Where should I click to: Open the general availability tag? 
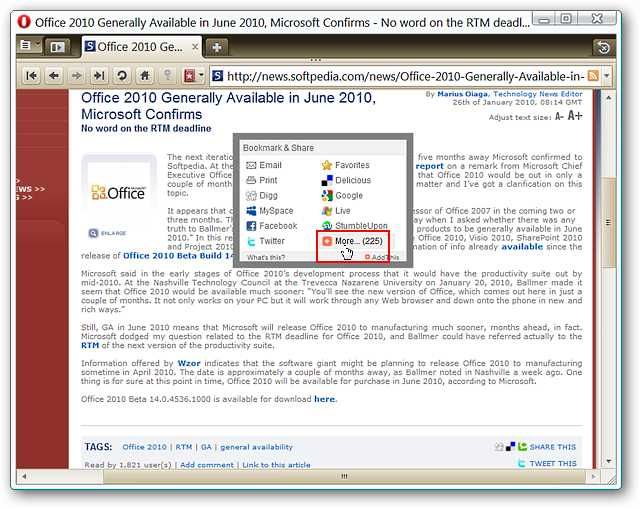(256, 447)
